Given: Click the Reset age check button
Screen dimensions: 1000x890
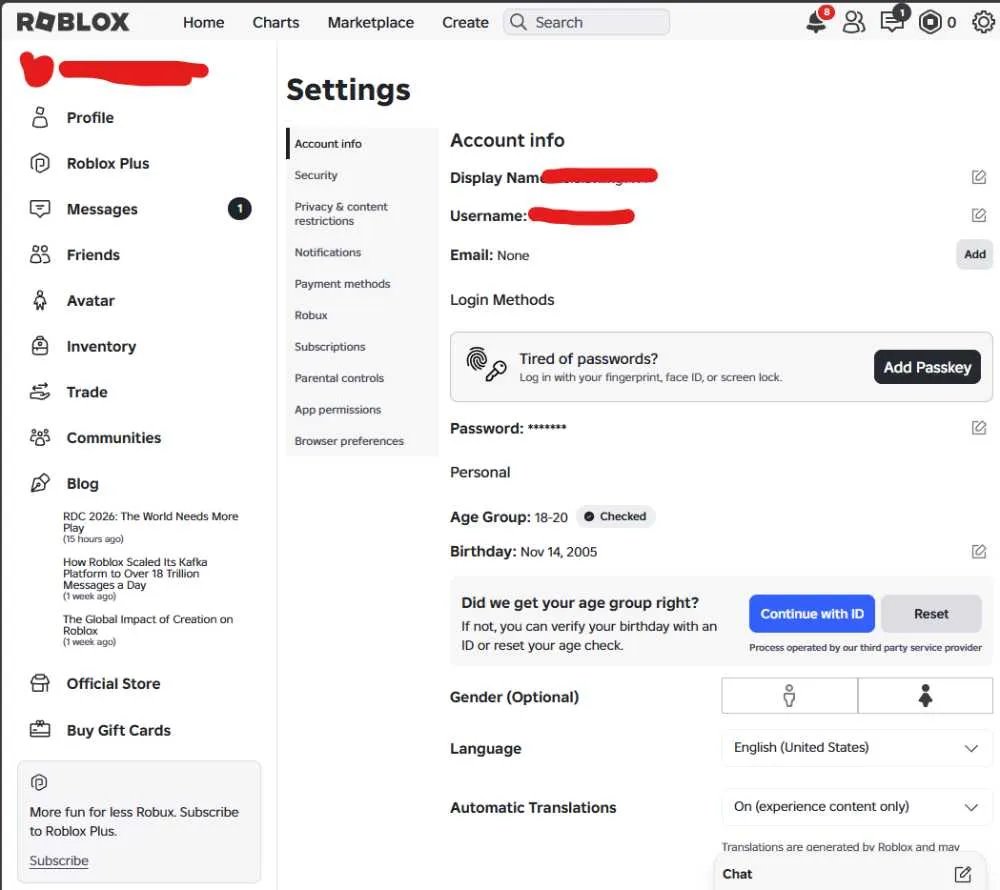Looking at the screenshot, I should tap(931, 614).
